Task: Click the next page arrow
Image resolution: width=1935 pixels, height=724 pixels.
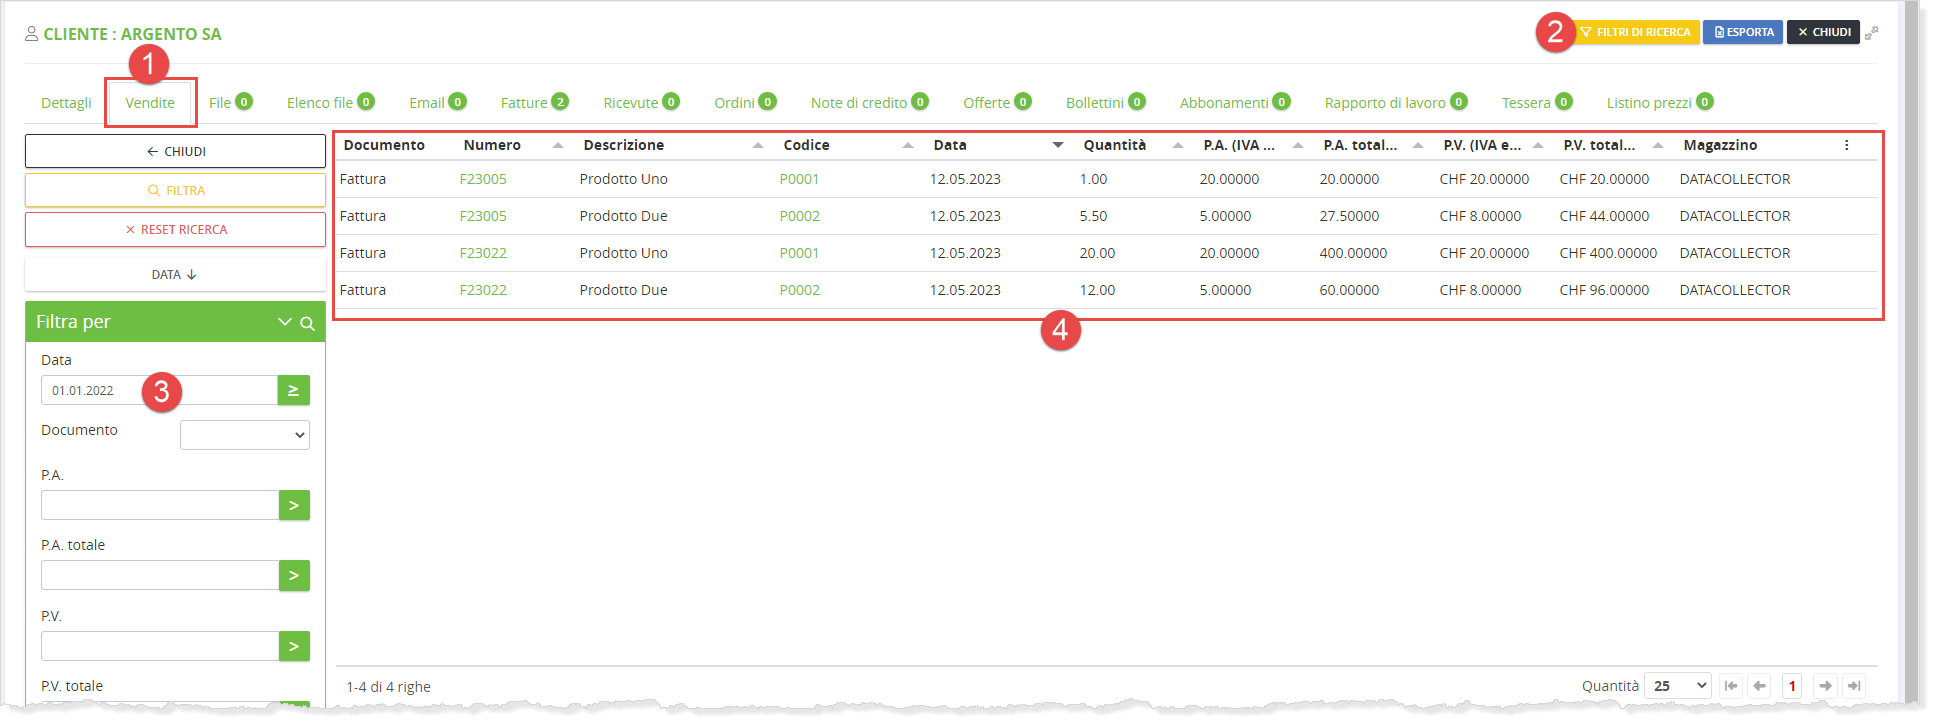Action: (1825, 686)
